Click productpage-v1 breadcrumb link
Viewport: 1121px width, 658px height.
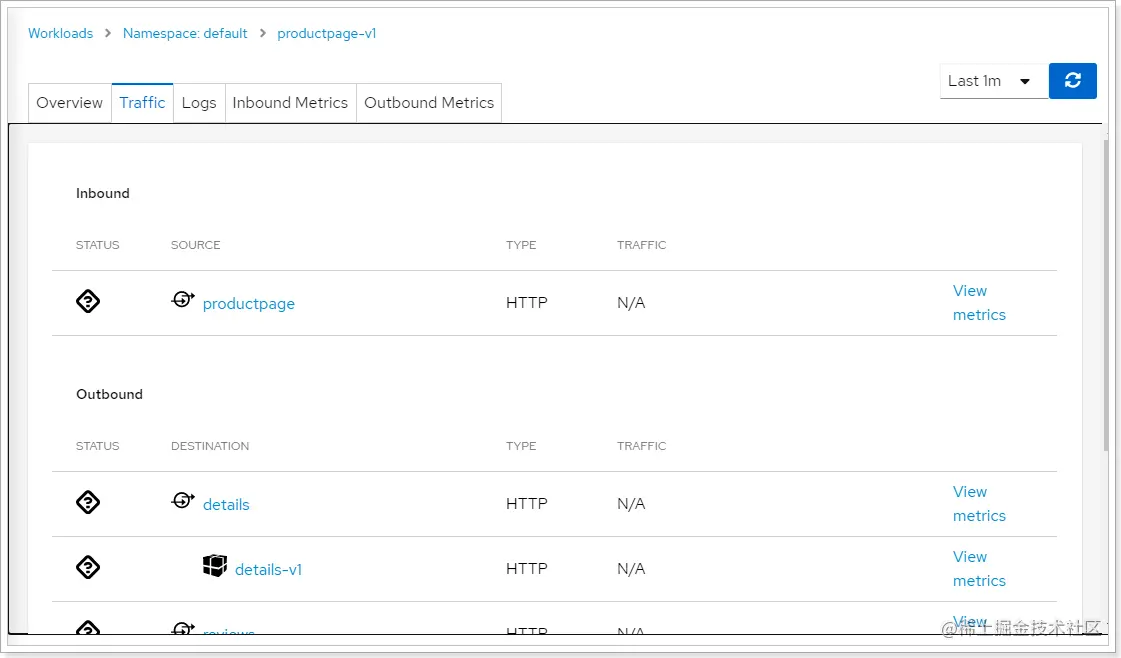tap(327, 34)
